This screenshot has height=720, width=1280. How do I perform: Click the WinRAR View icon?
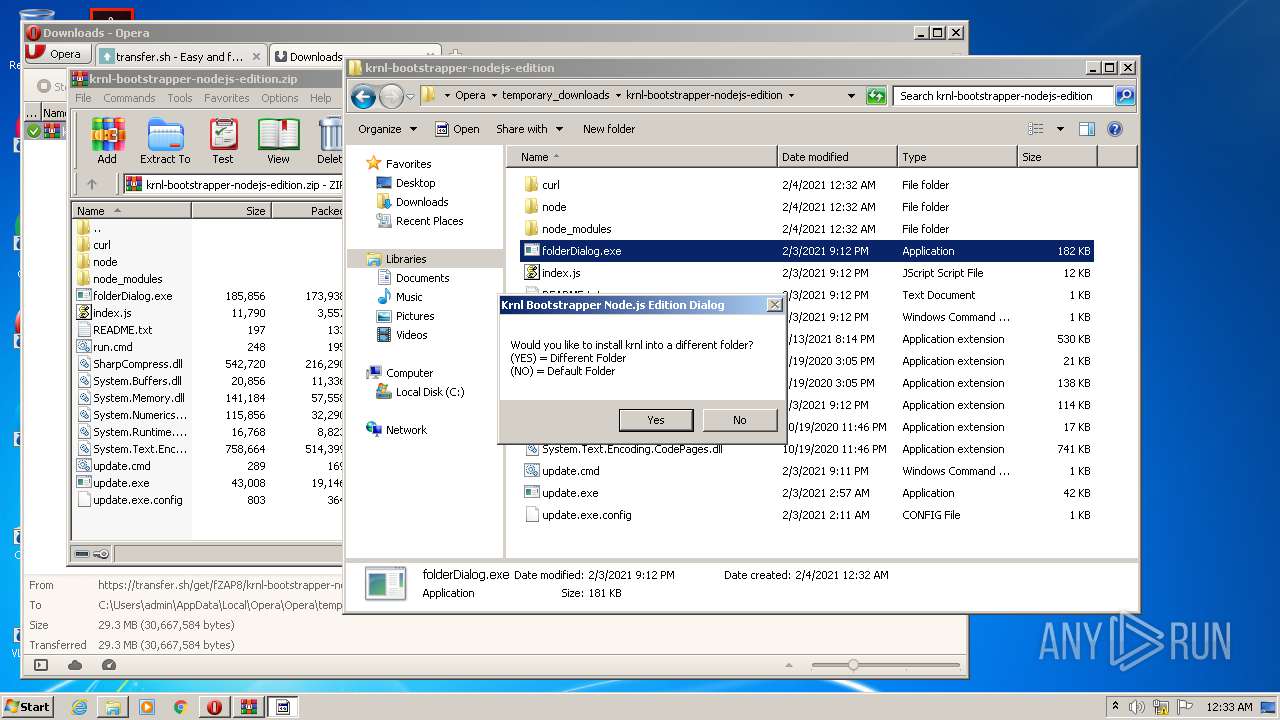[278, 141]
